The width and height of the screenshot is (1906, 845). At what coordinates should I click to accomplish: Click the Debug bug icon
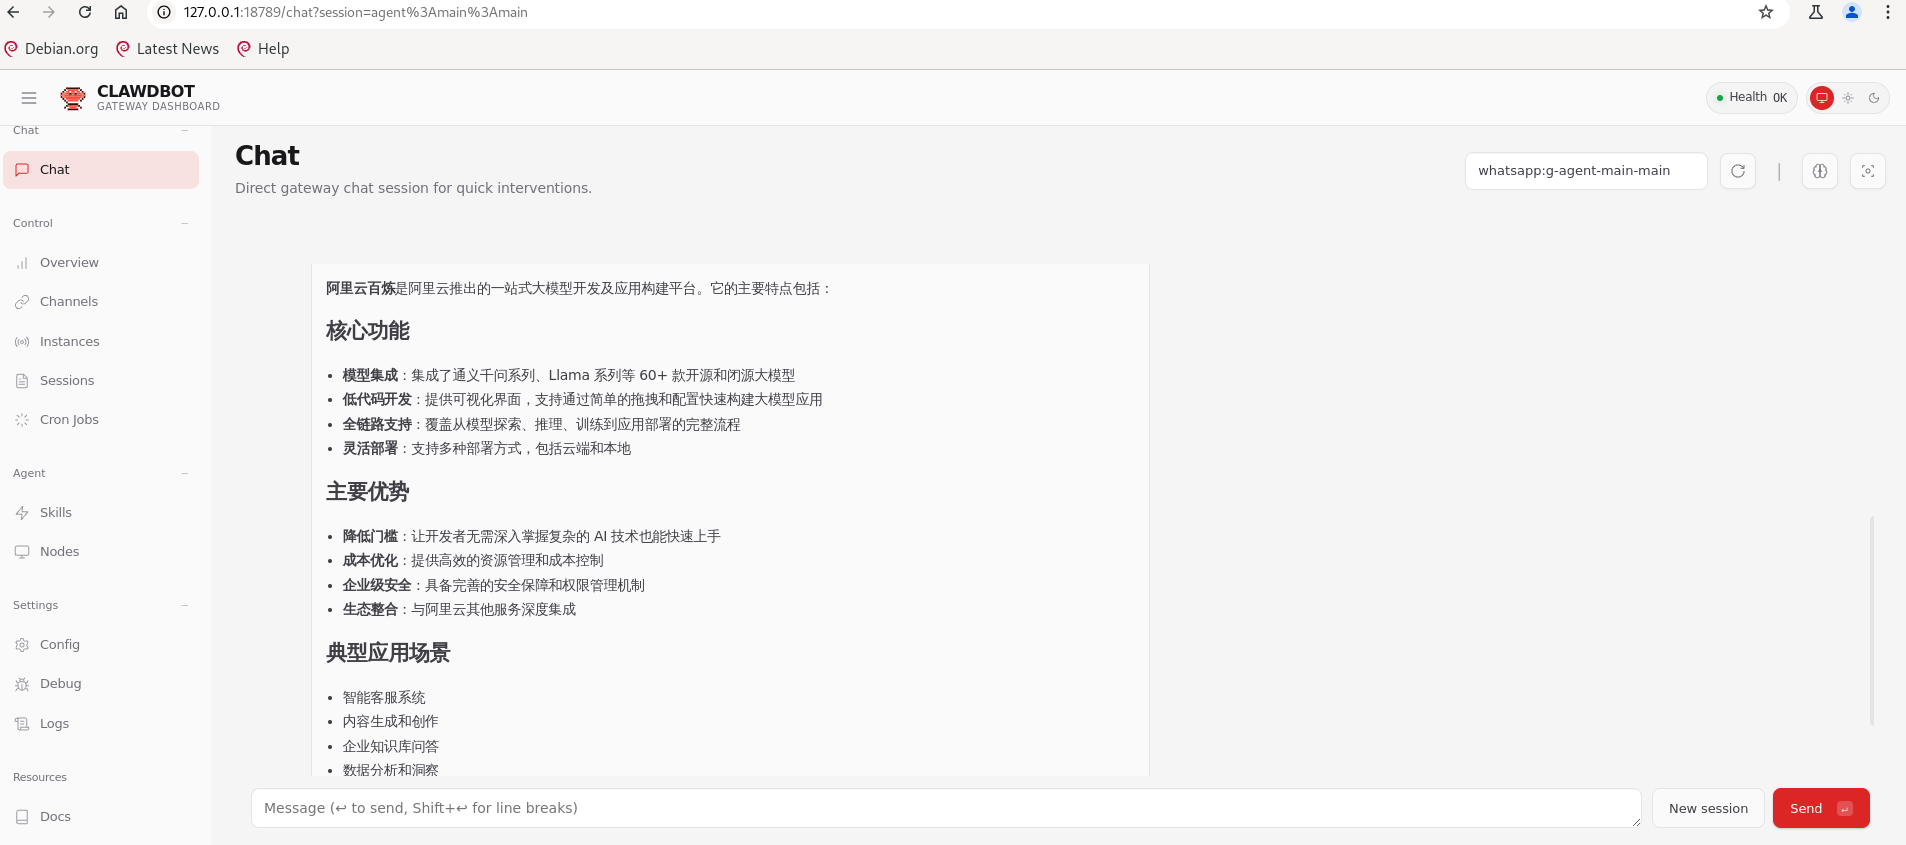22,684
